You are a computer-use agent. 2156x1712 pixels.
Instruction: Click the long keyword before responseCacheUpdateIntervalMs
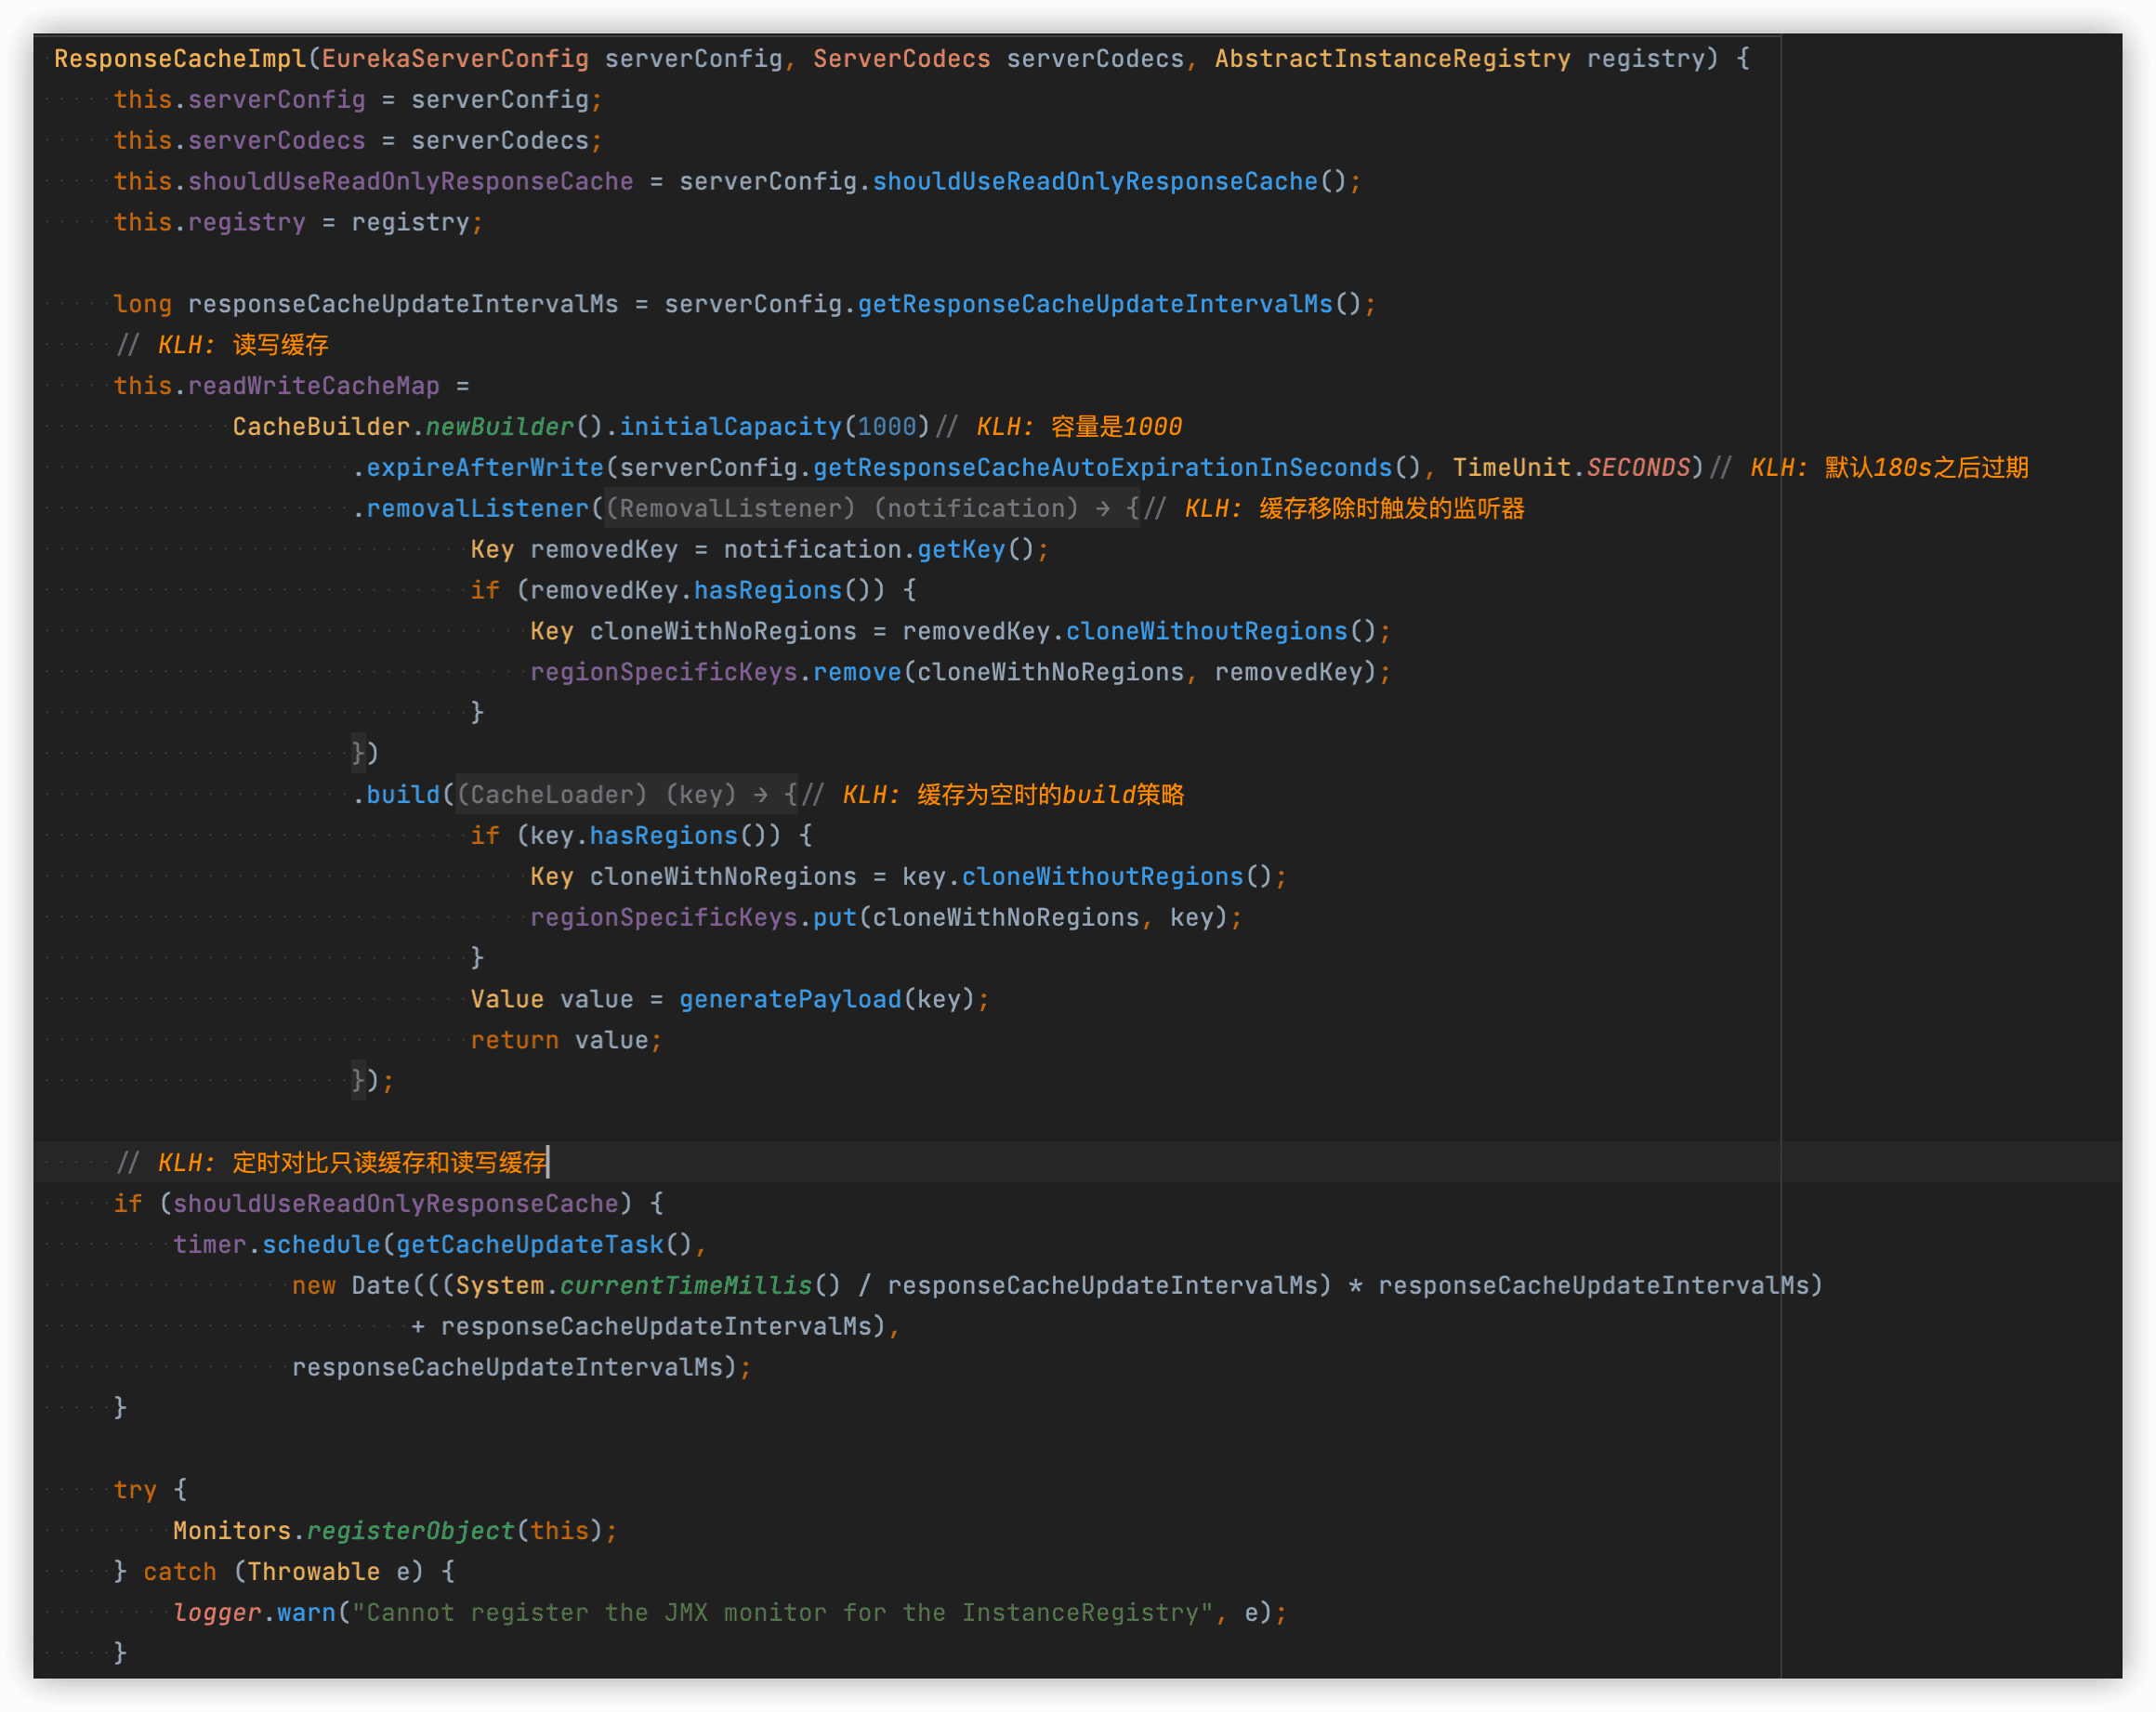(143, 304)
